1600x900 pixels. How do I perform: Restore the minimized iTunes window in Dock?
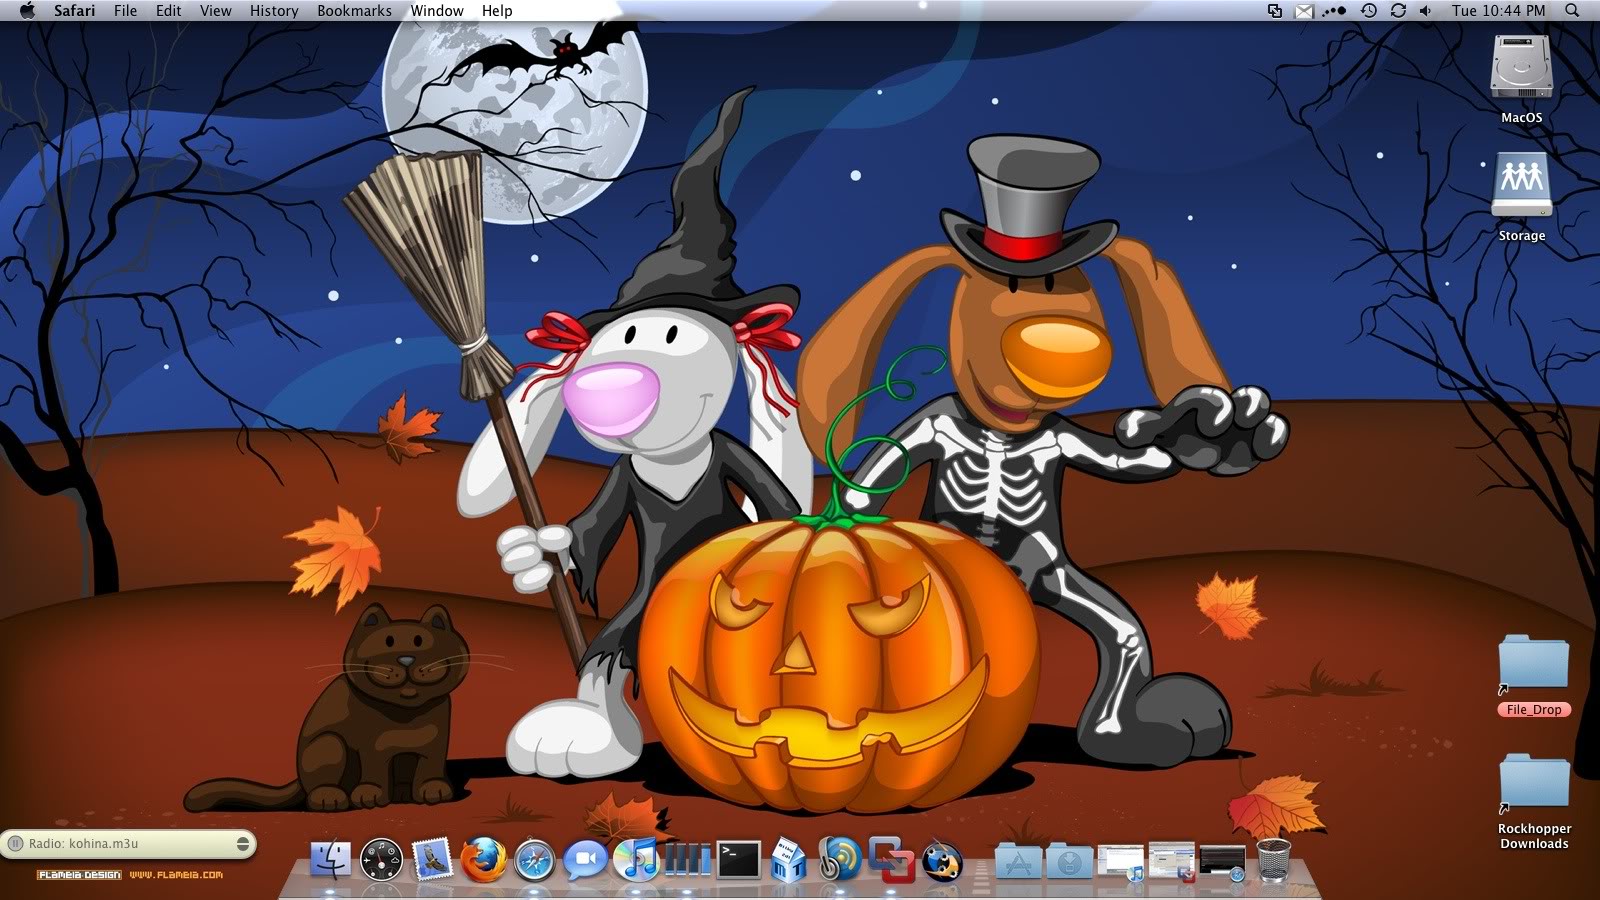1120,862
